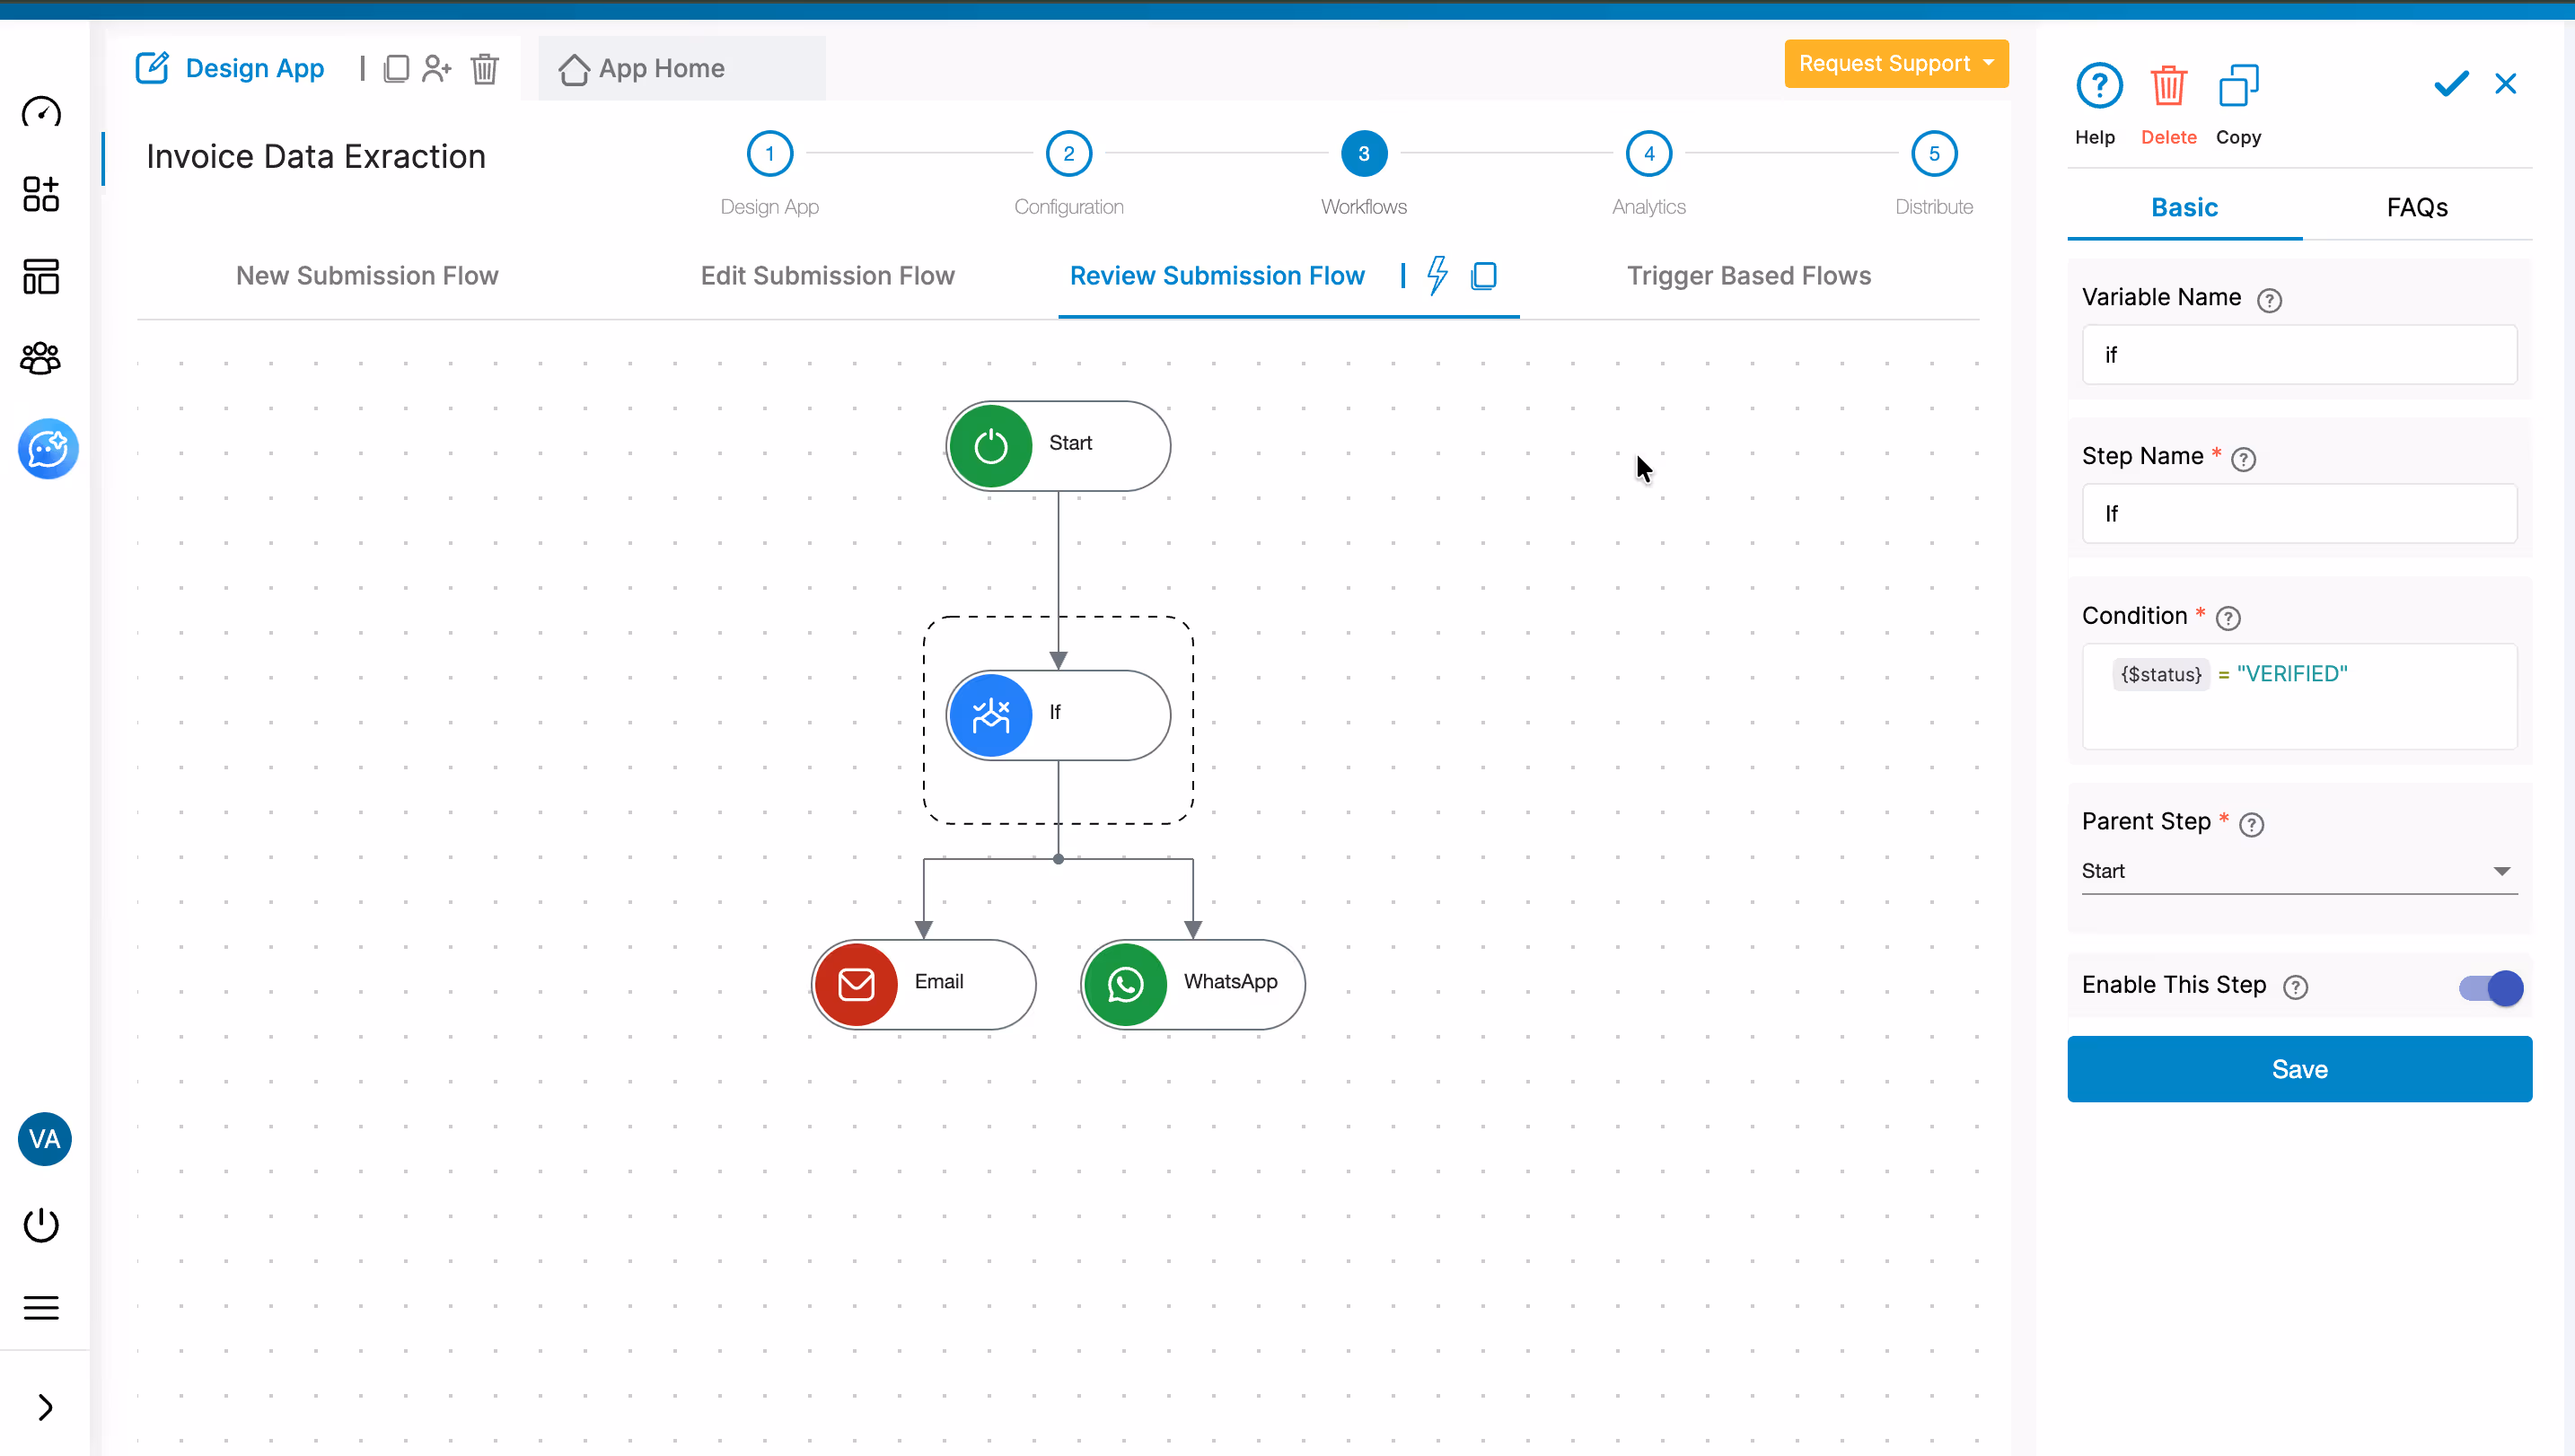Viewport: 2575px width, 1456px height.
Task: Toggle the Enable This Step switch
Action: (x=2490, y=988)
